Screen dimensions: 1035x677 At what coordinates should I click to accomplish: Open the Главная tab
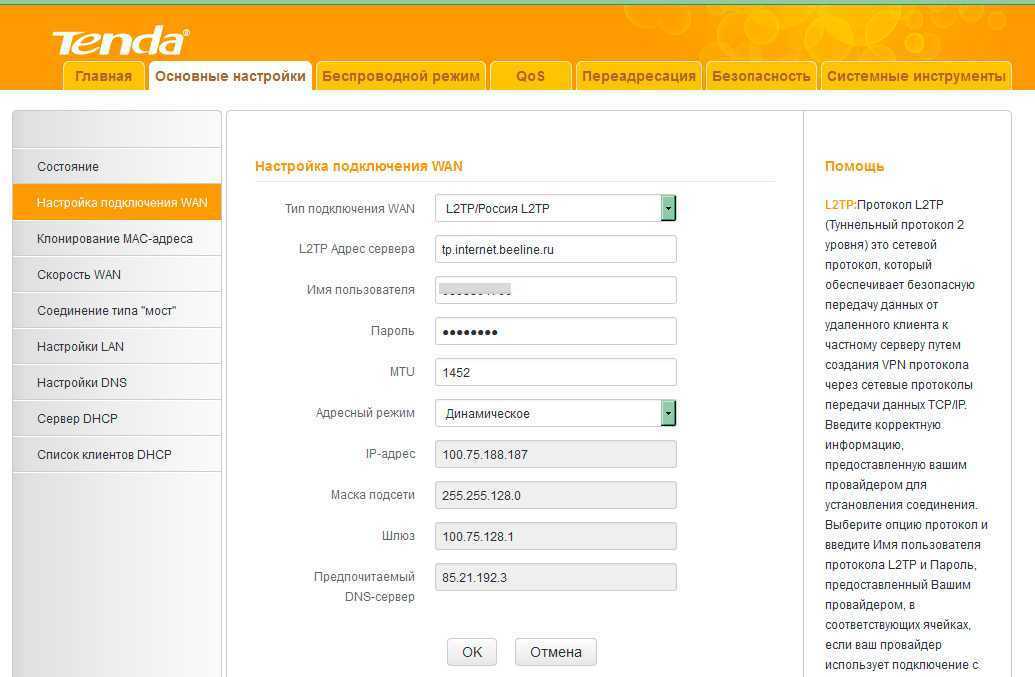point(104,76)
